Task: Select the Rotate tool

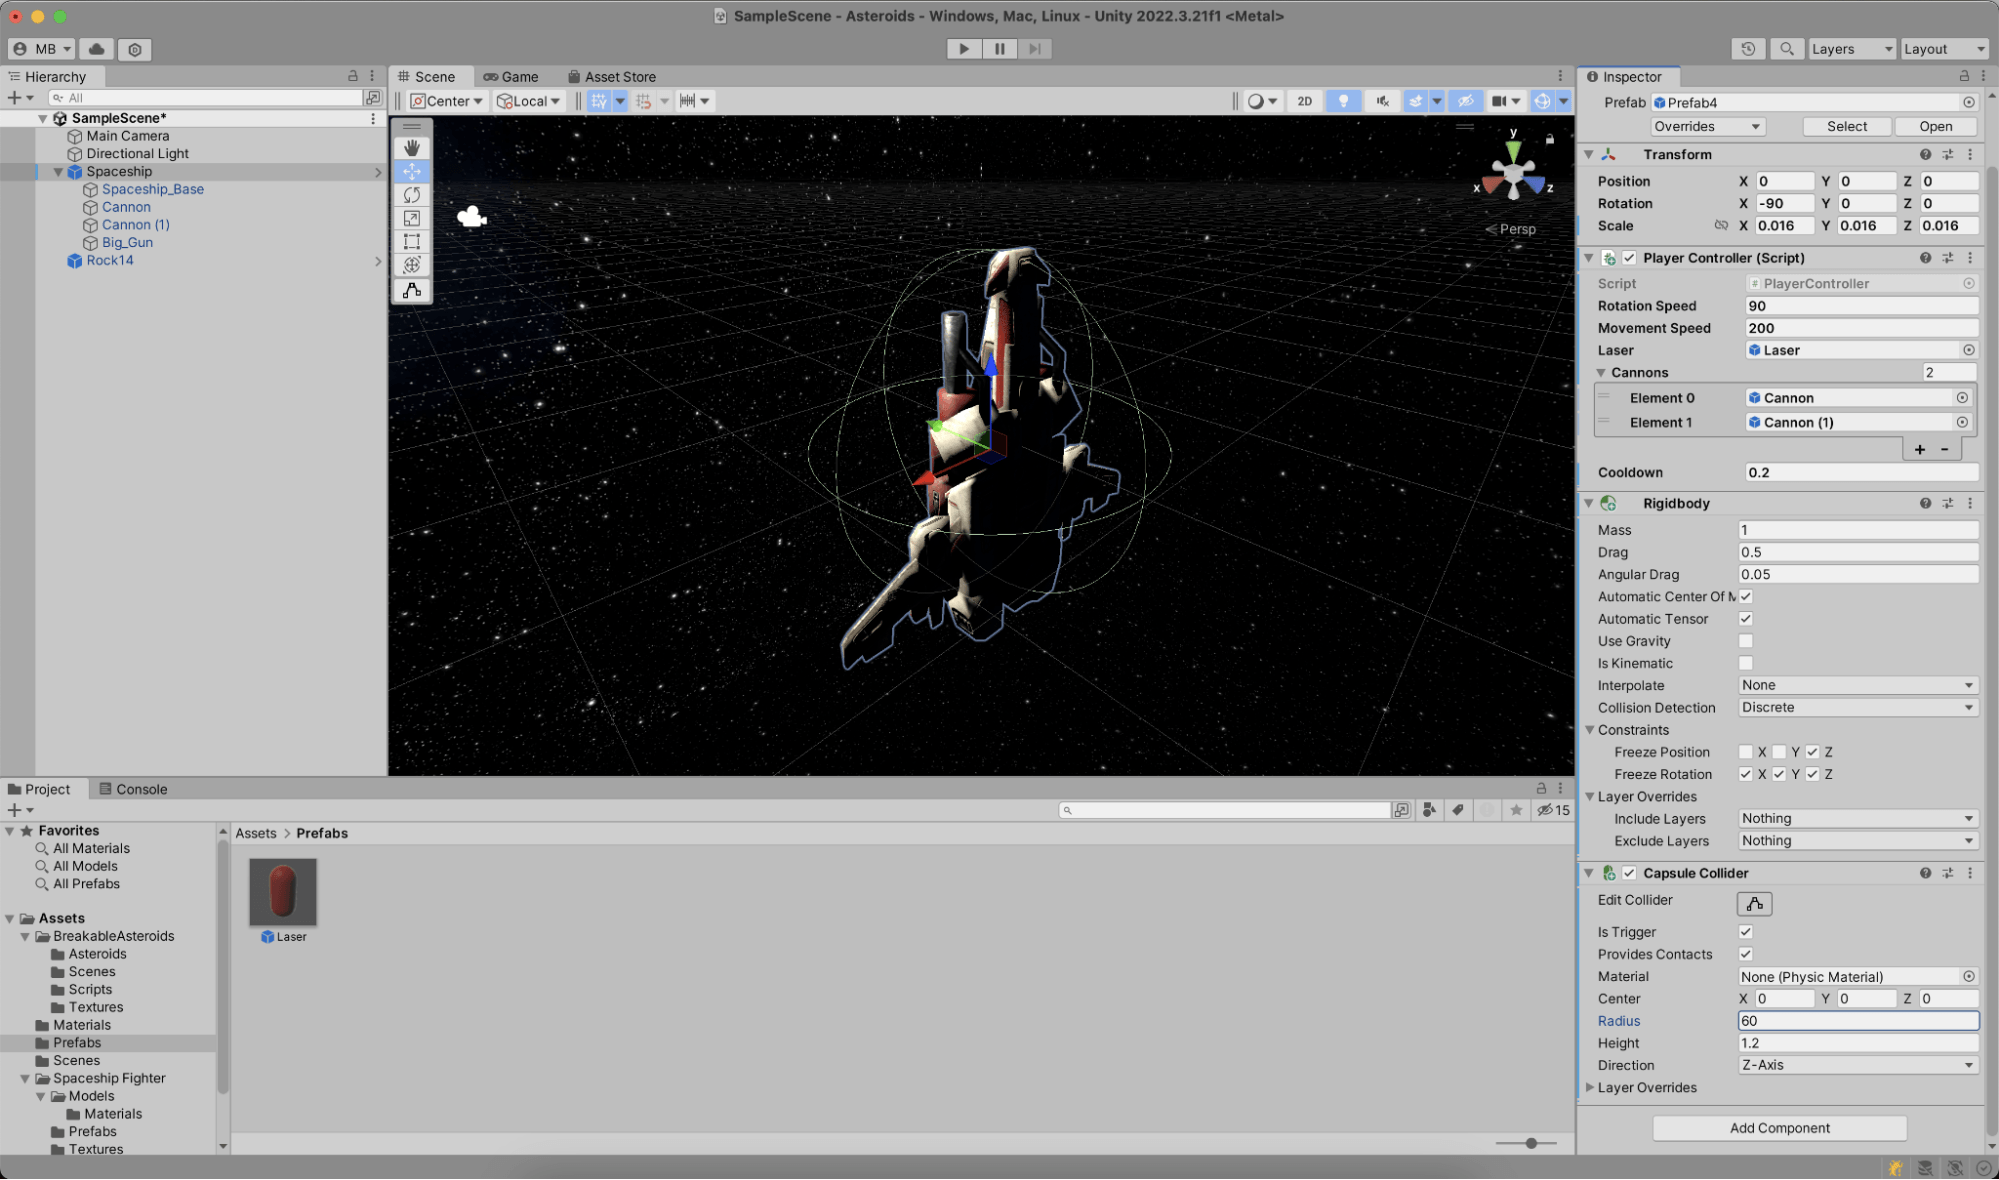Action: (x=412, y=195)
